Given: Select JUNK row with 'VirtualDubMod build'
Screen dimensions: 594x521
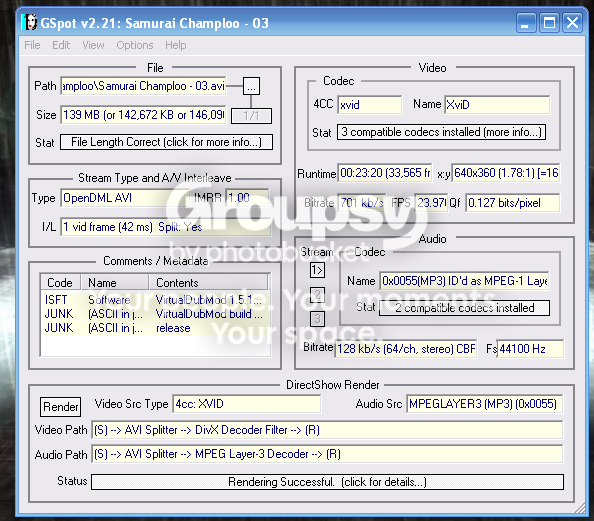Looking at the screenshot, I should tap(156, 314).
